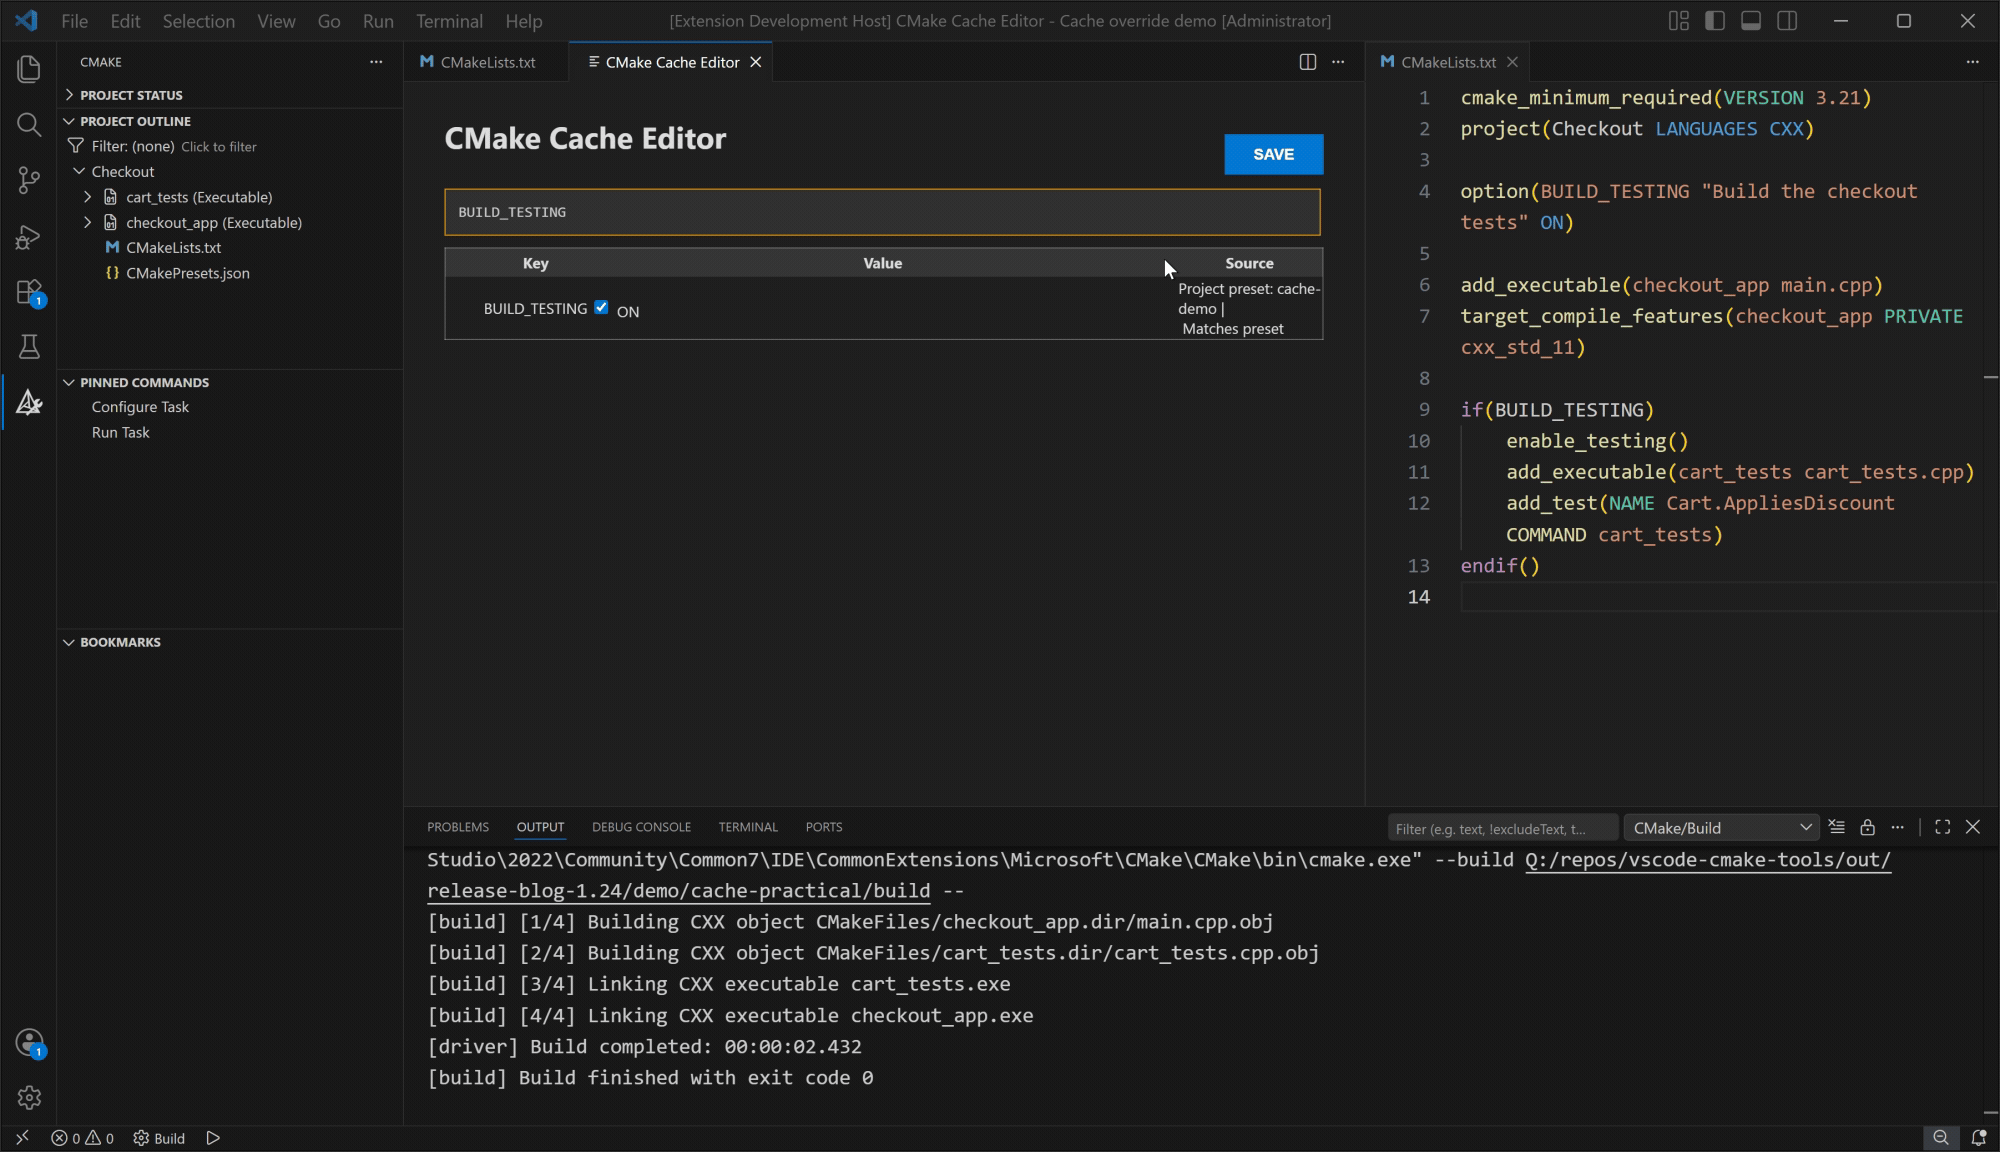Launch target with status bar play icon
This screenshot has height=1152, width=2000.
click(213, 1138)
